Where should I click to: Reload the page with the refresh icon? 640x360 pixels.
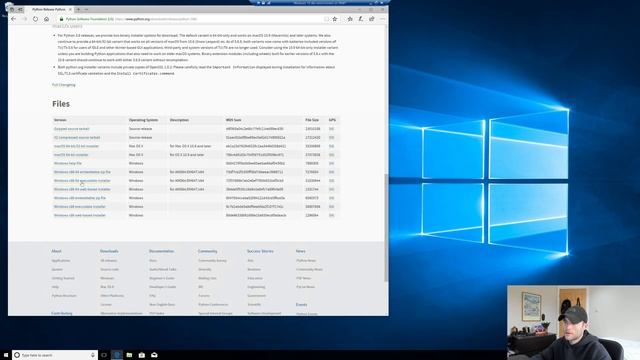36,19
